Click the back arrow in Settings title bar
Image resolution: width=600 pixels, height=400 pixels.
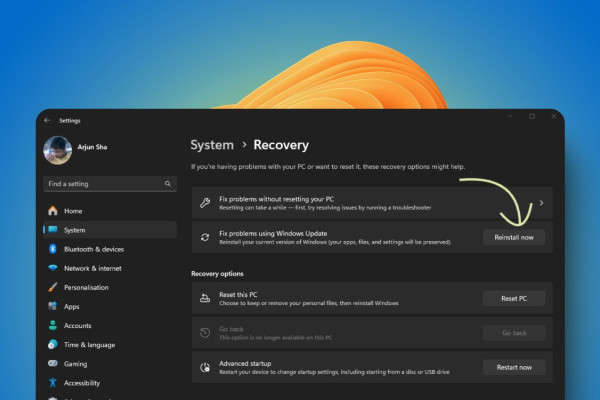coord(47,120)
